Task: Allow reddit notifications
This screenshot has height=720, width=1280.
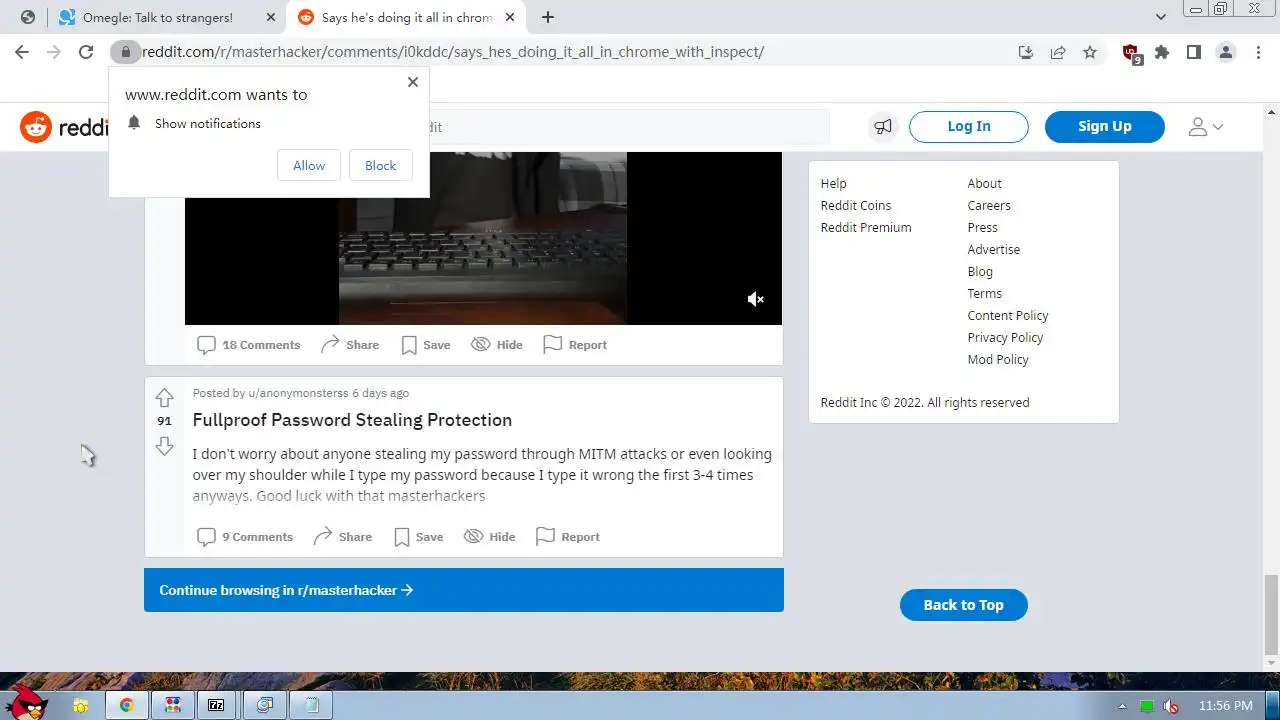Action: point(309,166)
